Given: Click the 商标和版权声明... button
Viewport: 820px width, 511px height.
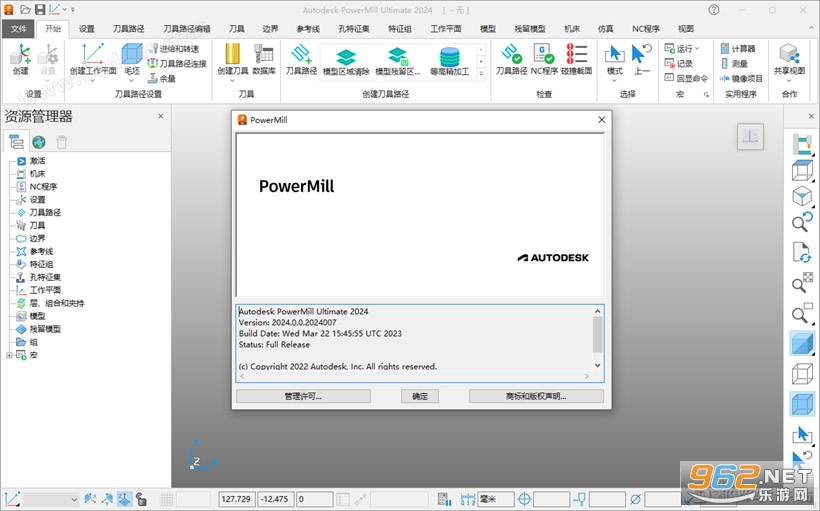Looking at the screenshot, I should click(x=536, y=396).
